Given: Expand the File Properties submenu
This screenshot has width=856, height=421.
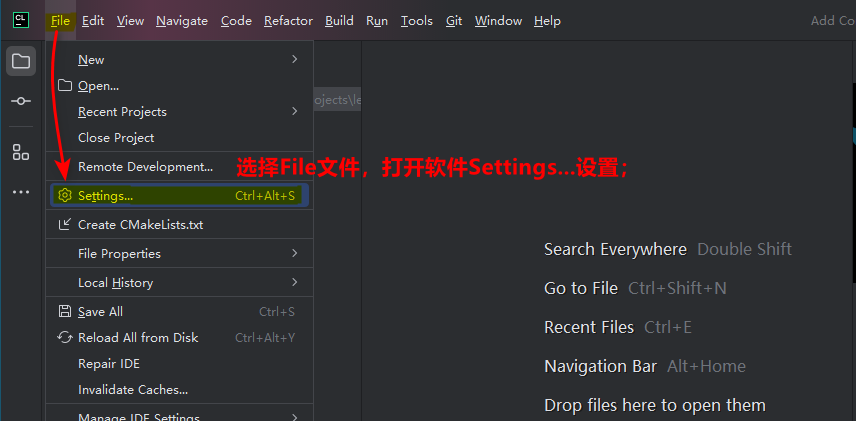Looking at the screenshot, I should coord(295,254).
